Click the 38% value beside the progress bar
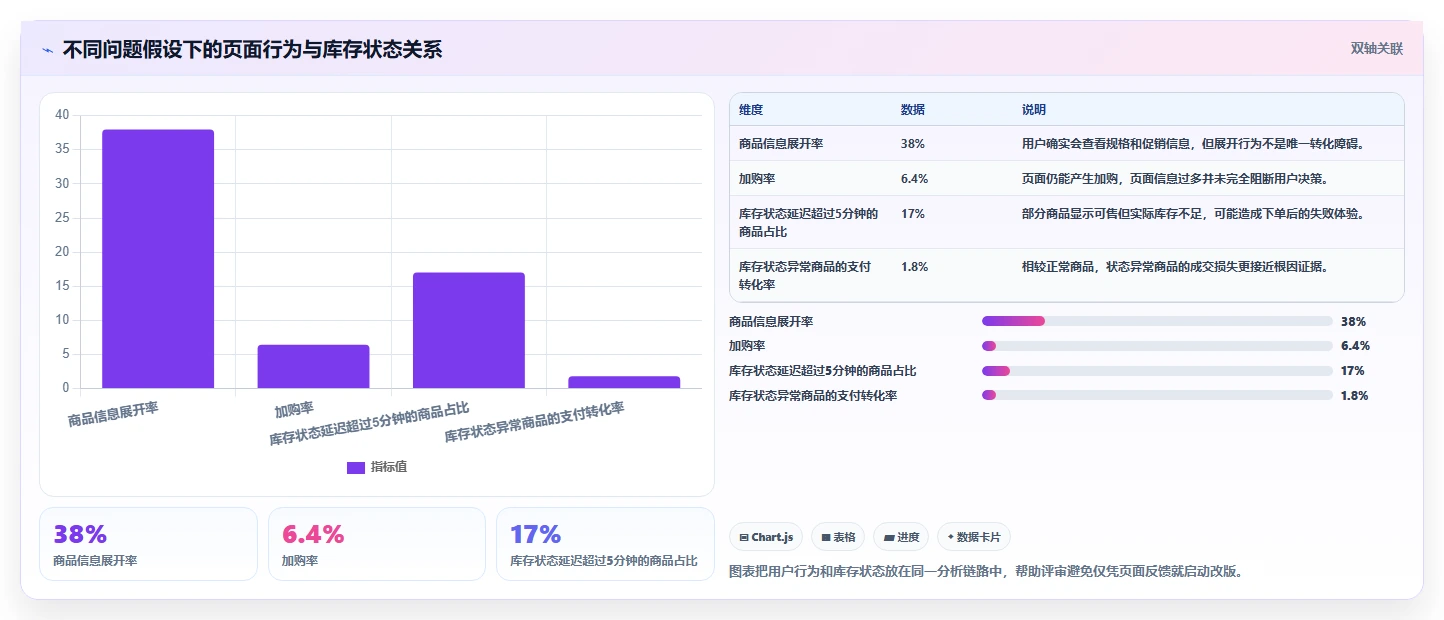Viewport: 1444px width, 620px height. (x=1353, y=322)
